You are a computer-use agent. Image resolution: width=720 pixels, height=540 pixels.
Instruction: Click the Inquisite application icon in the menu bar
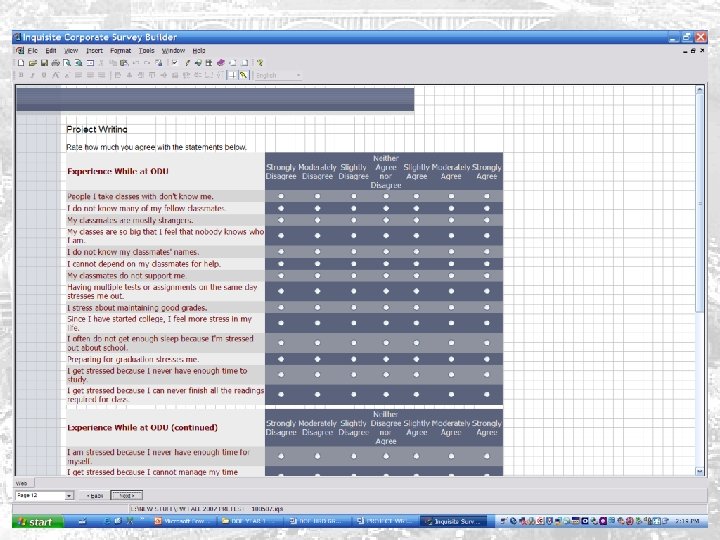(20, 51)
